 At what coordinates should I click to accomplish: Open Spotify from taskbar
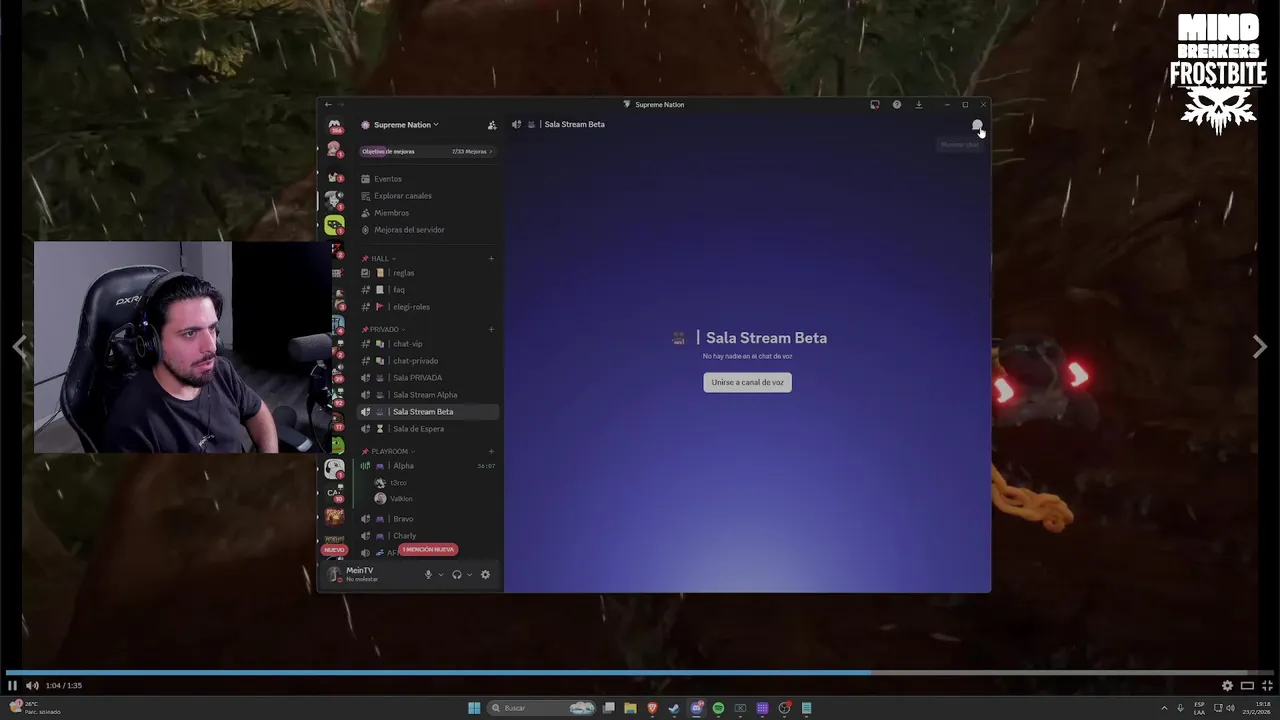tap(718, 708)
